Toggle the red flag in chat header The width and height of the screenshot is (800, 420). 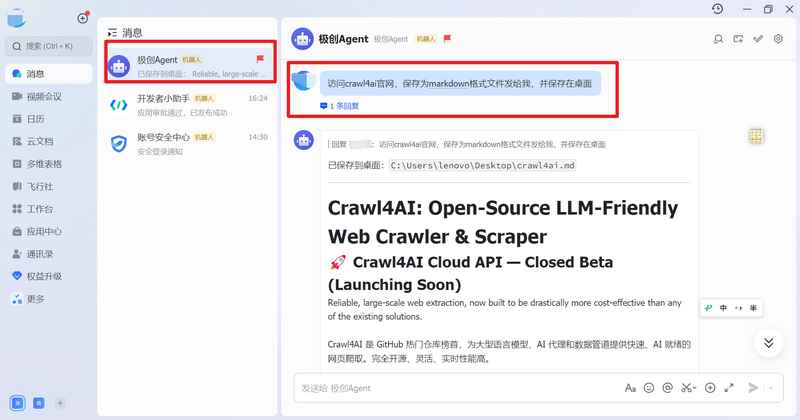point(447,38)
